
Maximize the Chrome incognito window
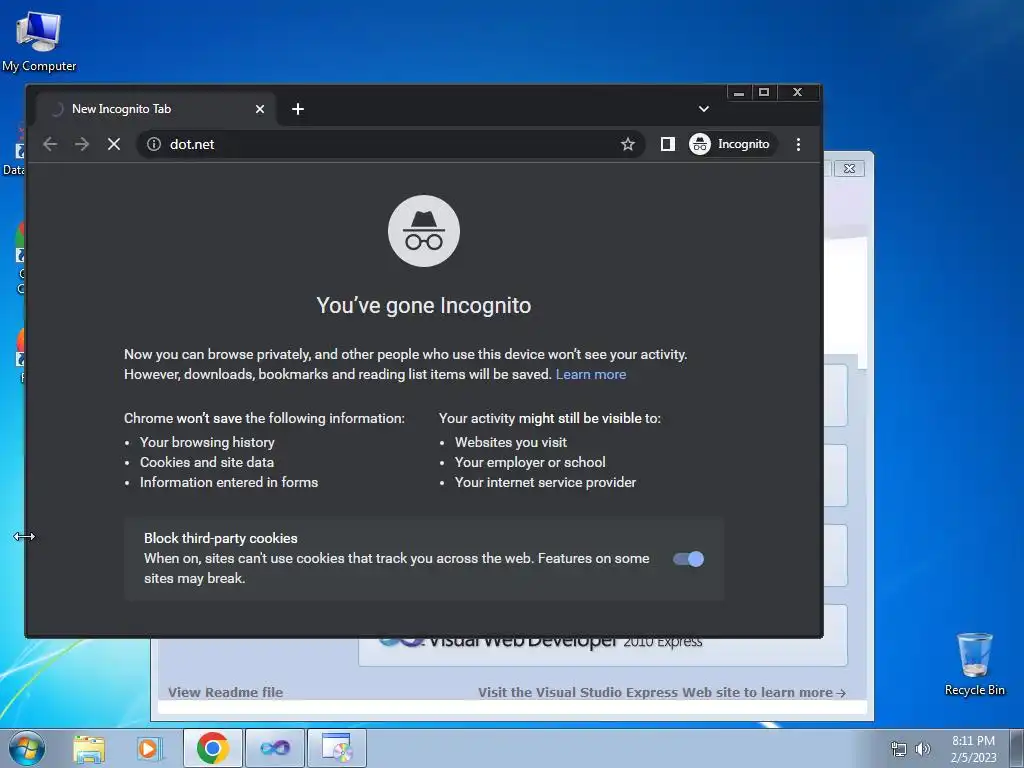(763, 93)
